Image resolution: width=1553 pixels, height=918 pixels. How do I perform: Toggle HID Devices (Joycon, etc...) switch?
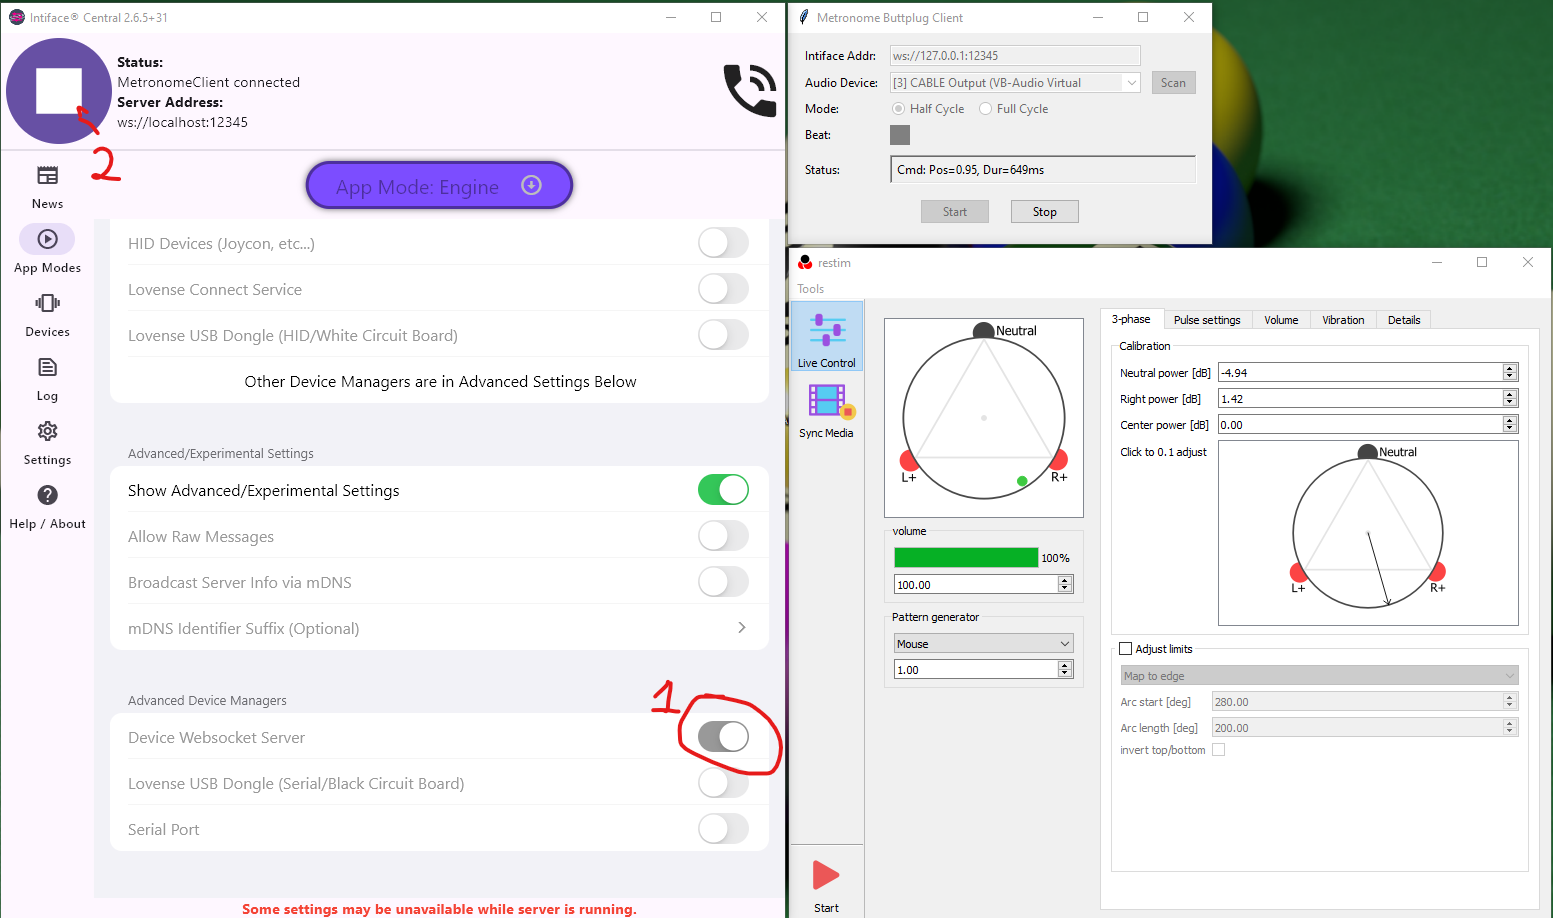coord(723,243)
